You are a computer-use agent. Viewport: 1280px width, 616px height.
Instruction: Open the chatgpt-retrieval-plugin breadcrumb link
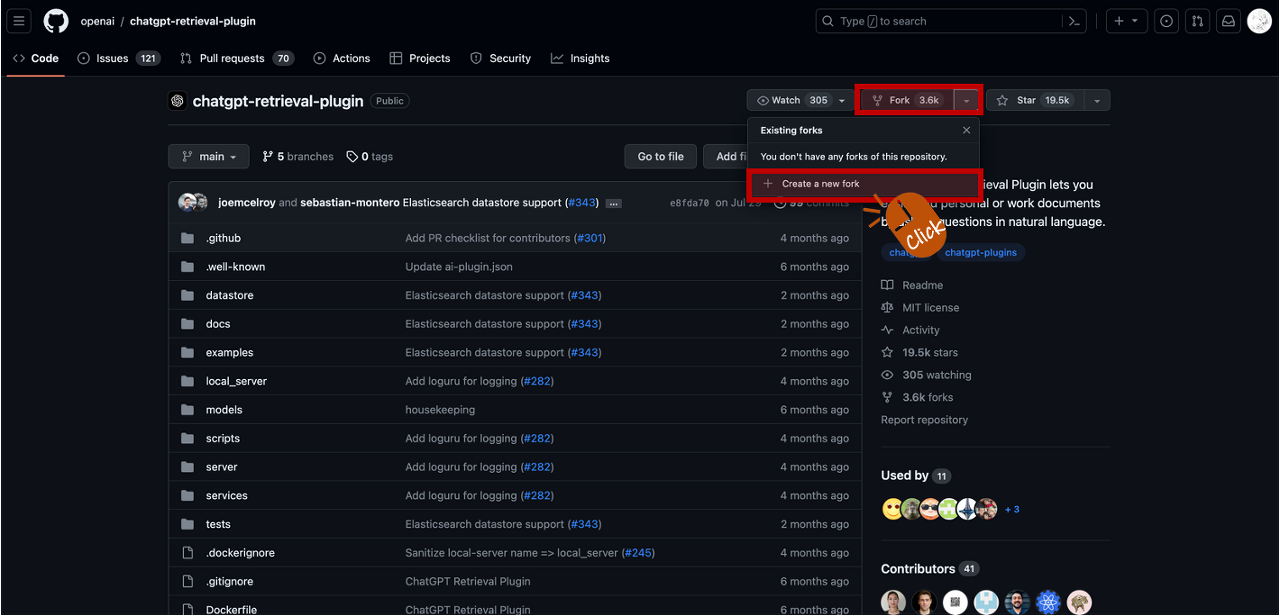pos(193,21)
